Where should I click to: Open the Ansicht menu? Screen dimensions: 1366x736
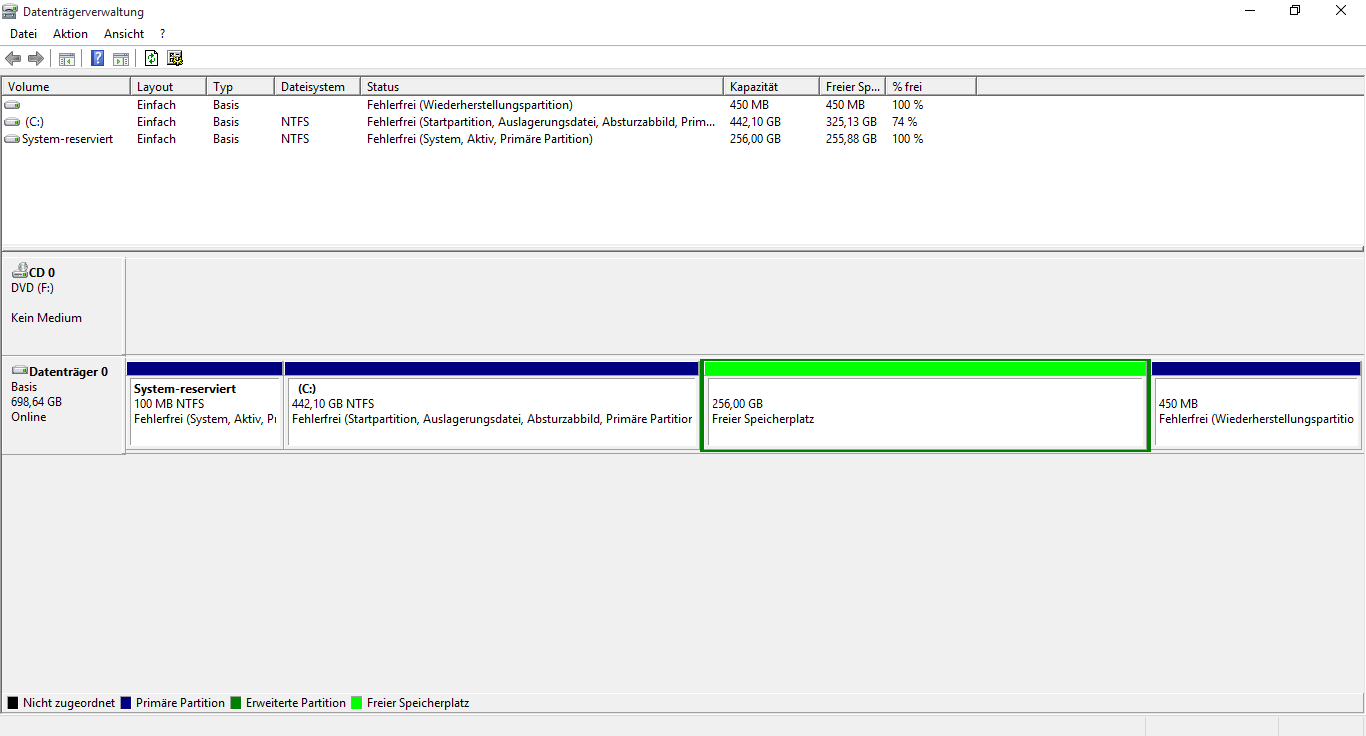pos(124,34)
